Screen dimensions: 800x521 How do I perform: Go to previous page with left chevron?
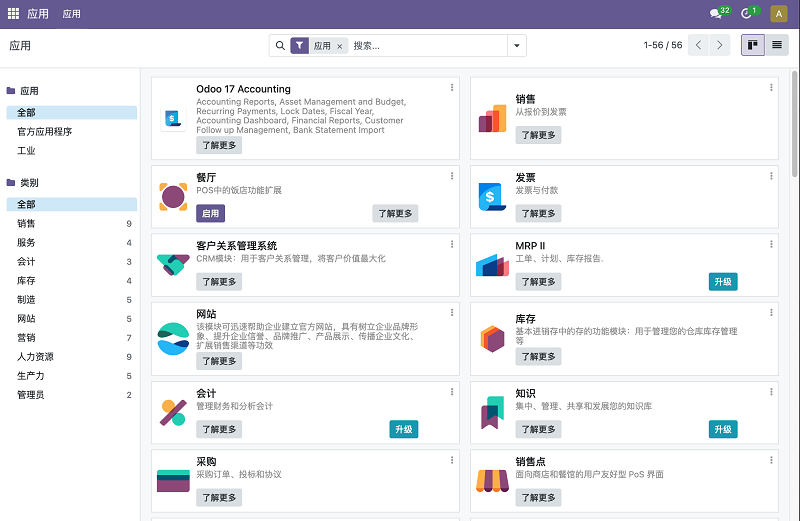pyautogui.click(x=698, y=45)
